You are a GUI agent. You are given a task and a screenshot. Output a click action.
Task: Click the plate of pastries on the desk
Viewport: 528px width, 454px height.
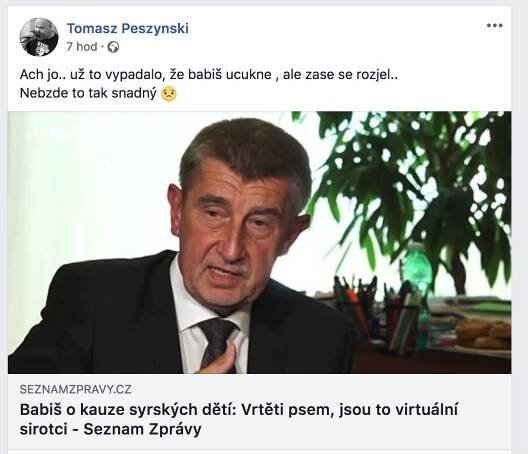point(483,333)
